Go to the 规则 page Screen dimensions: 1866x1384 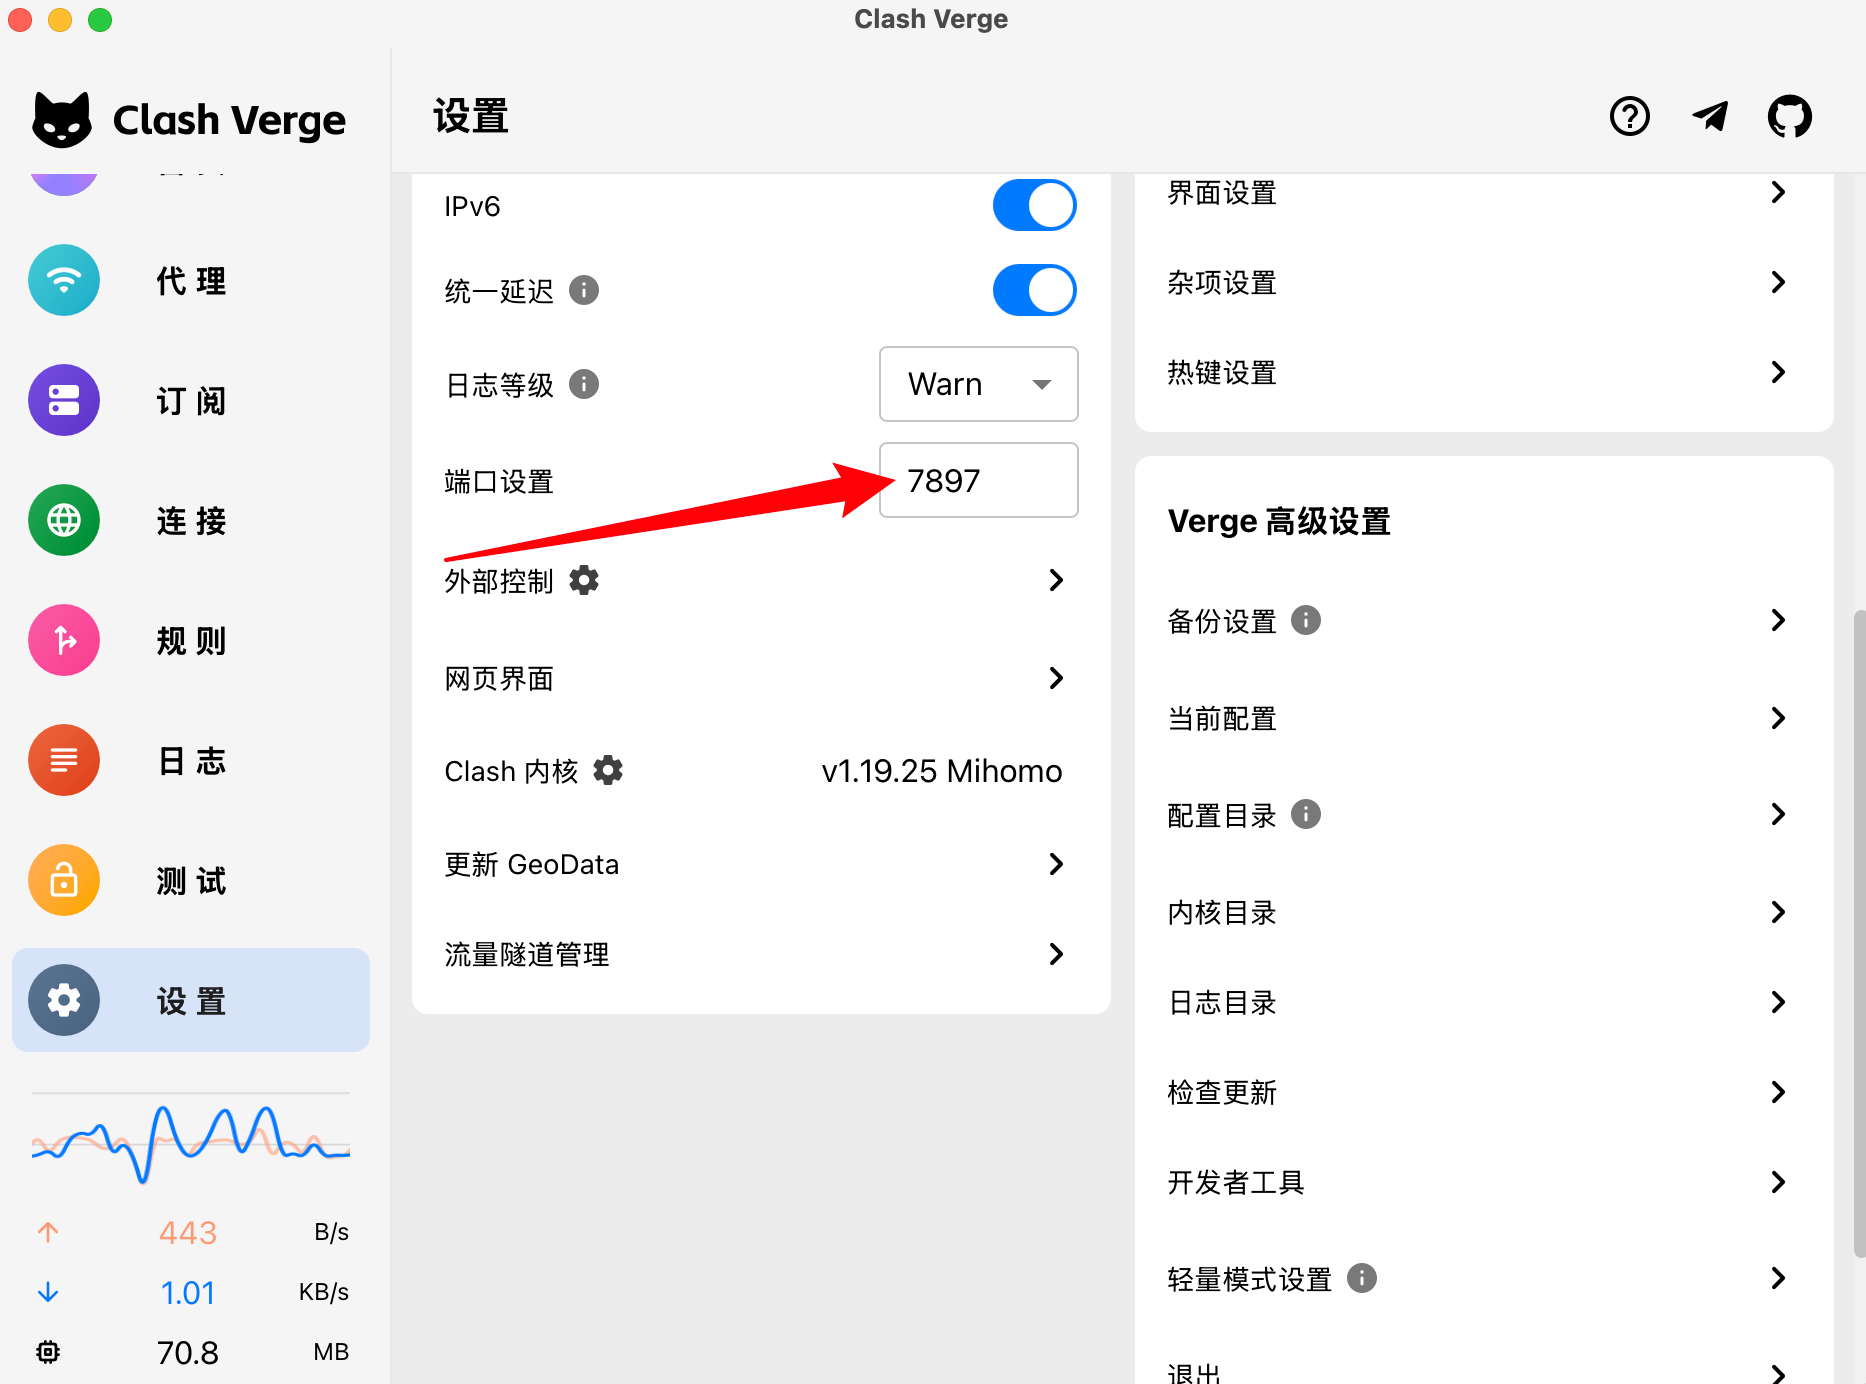tap(191, 640)
